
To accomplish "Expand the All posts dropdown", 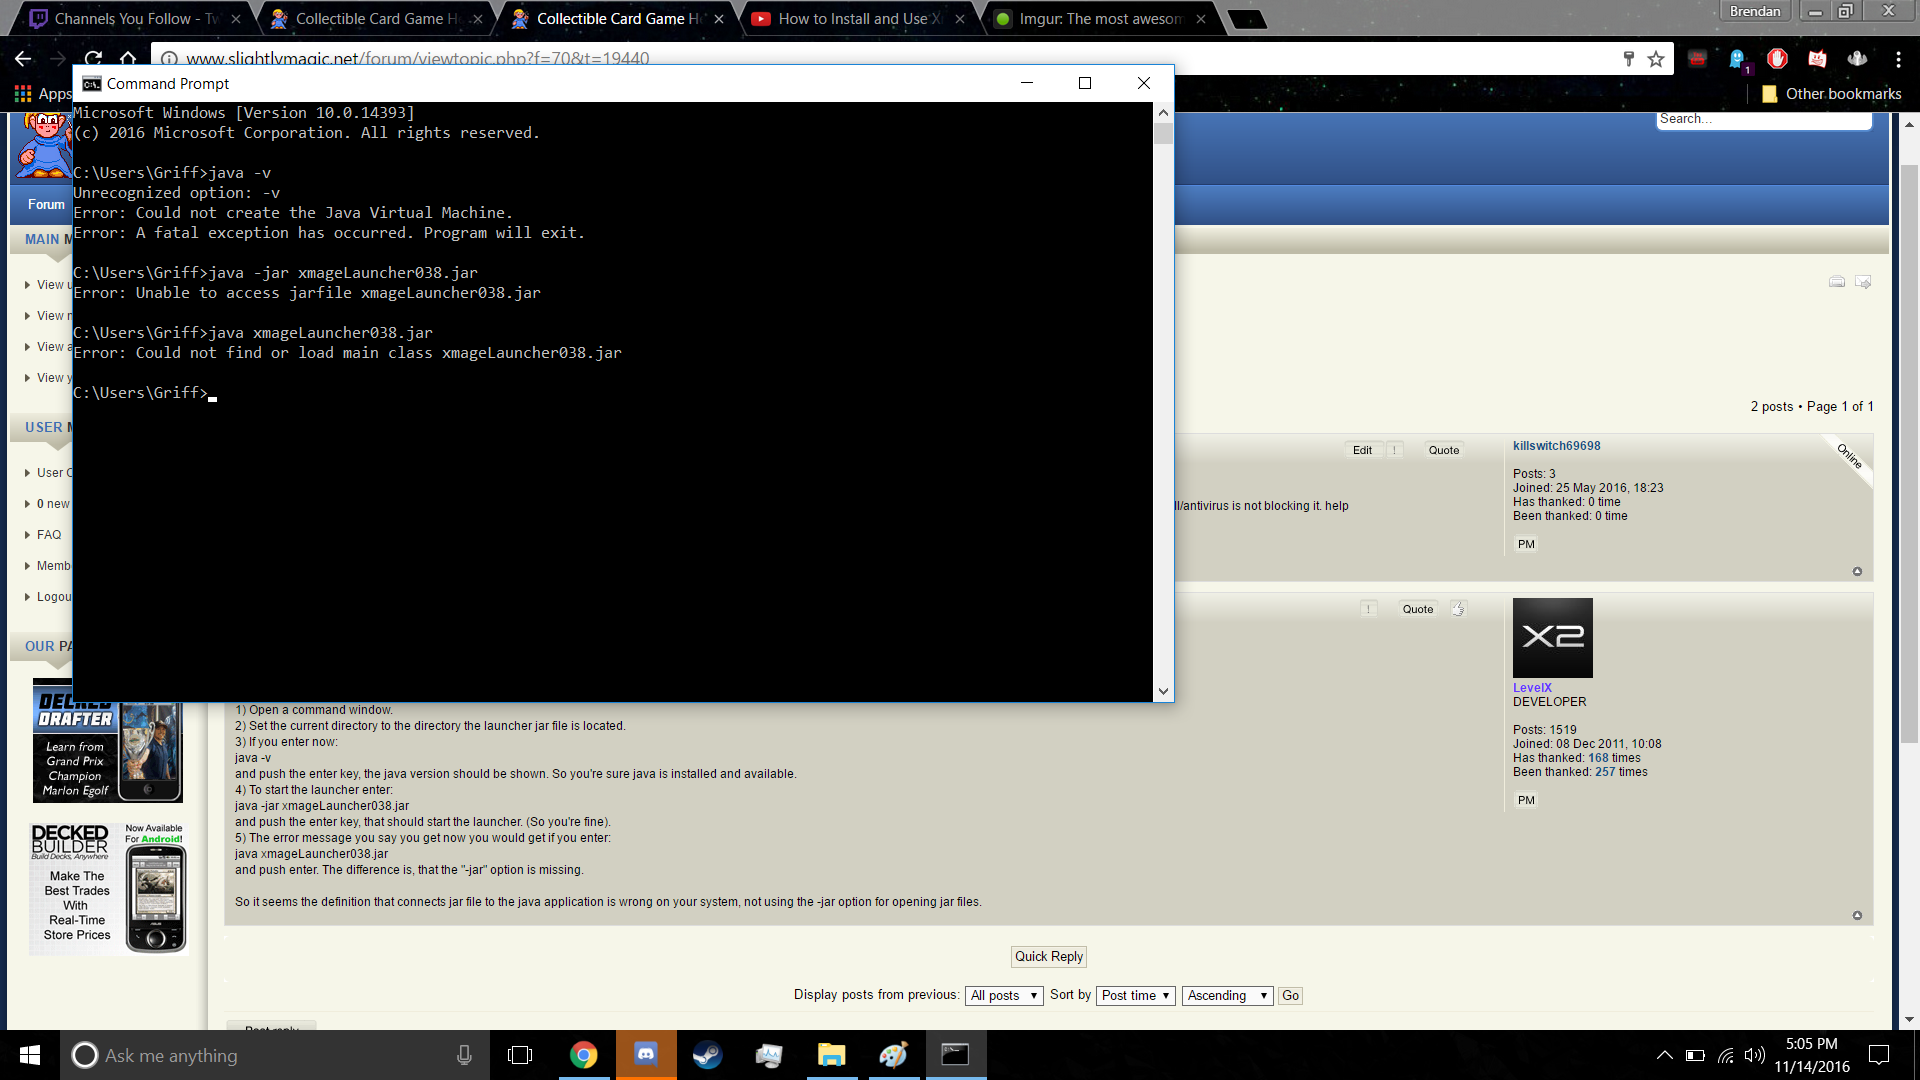I will [1004, 995].
